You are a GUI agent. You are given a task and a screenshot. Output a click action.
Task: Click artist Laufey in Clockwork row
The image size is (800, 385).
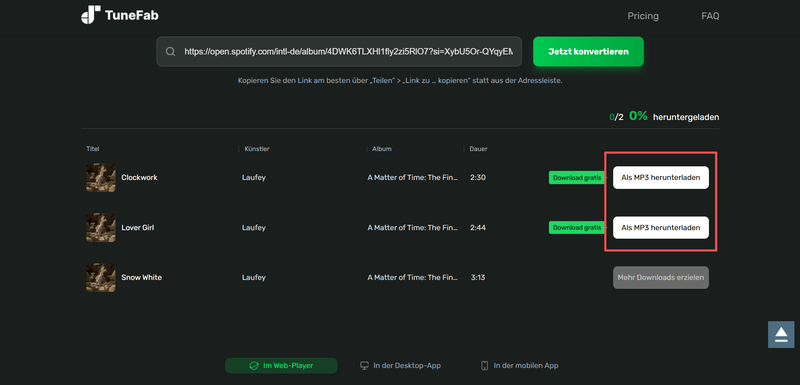click(254, 177)
